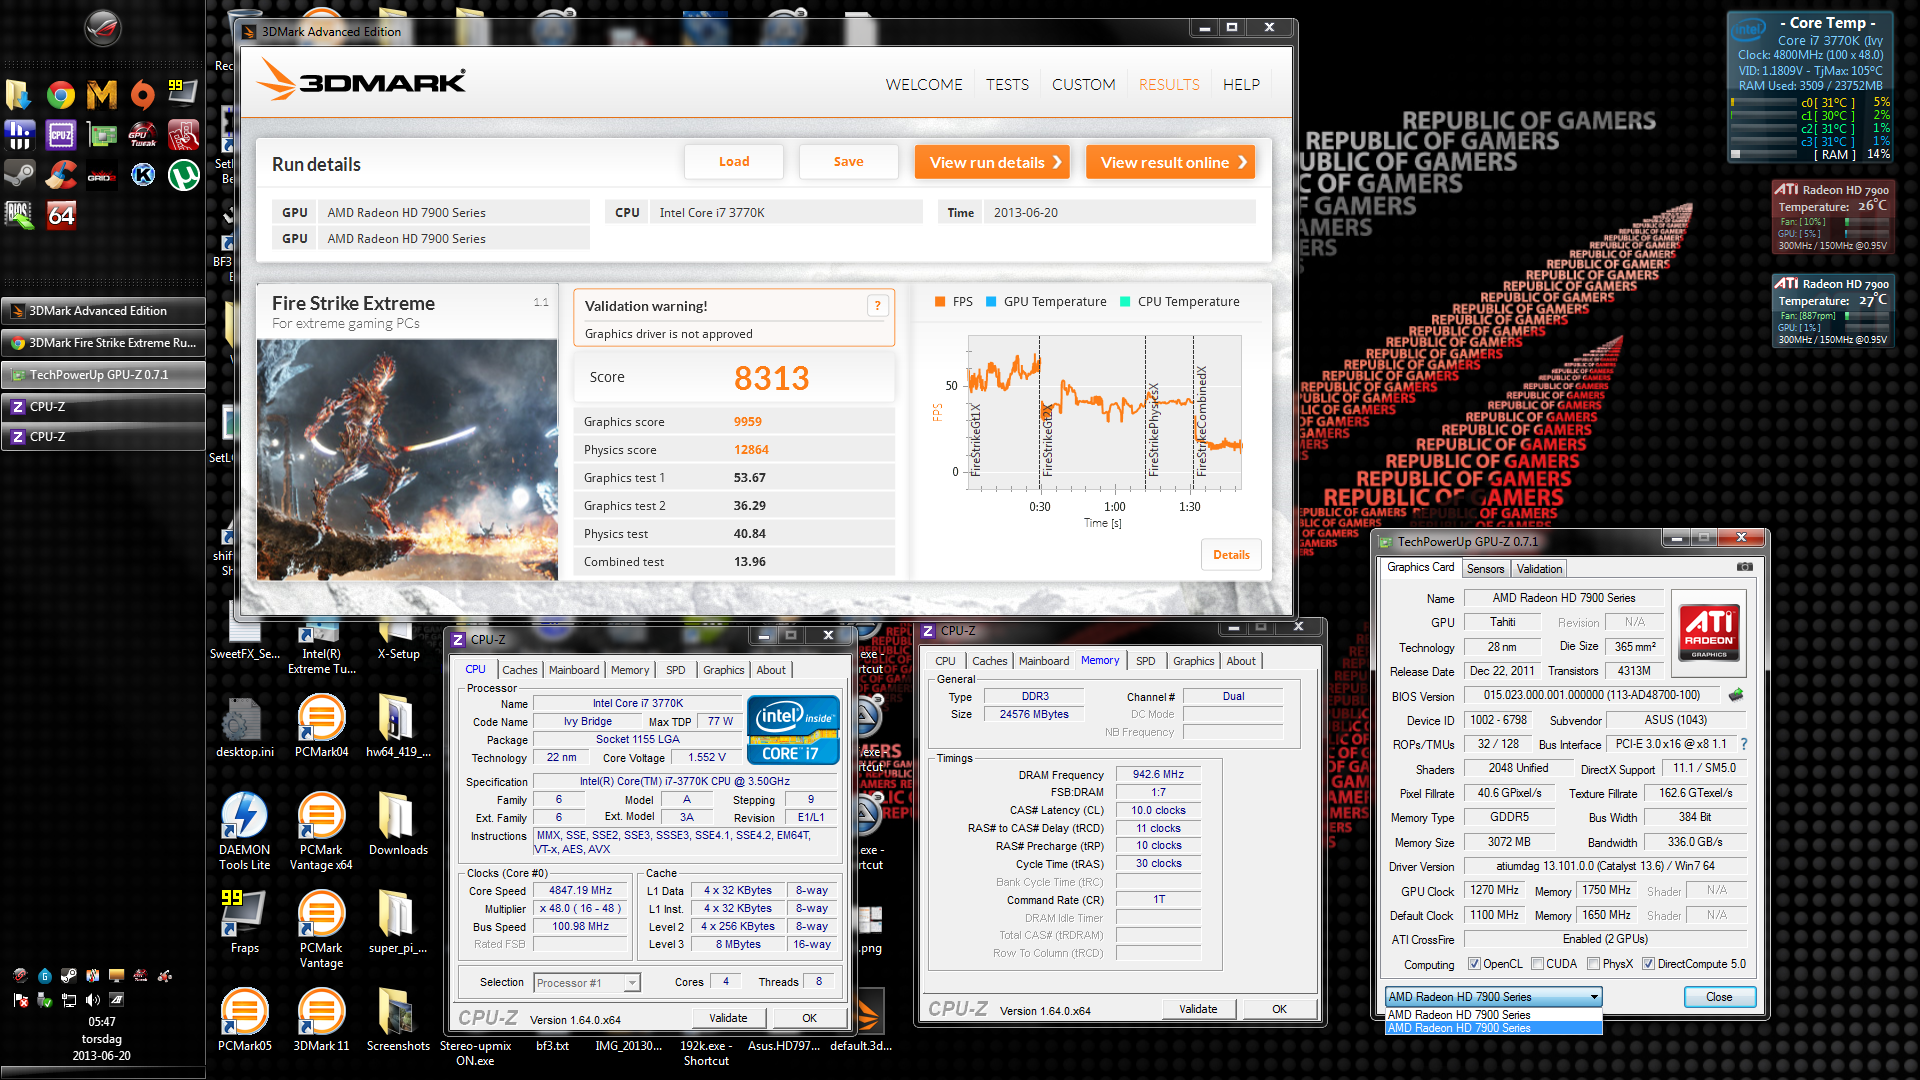Open the 3DMark RESULTS tab
The image size is (1920, 1080).
(1169, 85)
